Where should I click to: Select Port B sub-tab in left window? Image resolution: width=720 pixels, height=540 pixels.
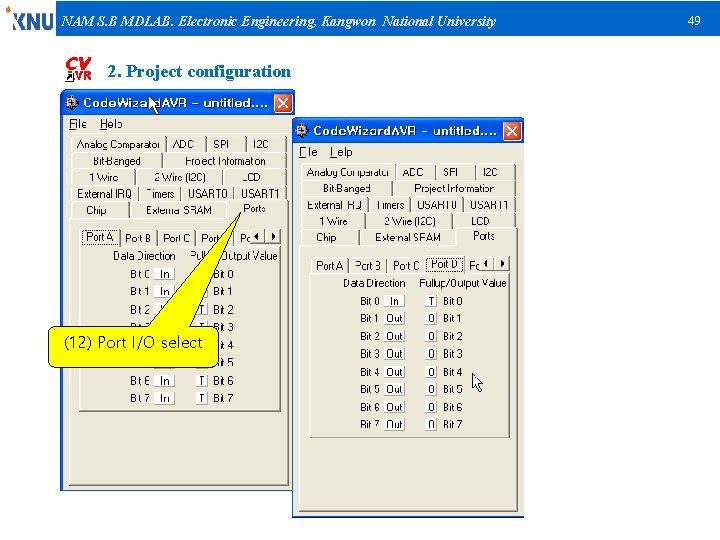[x=138, y=238]
